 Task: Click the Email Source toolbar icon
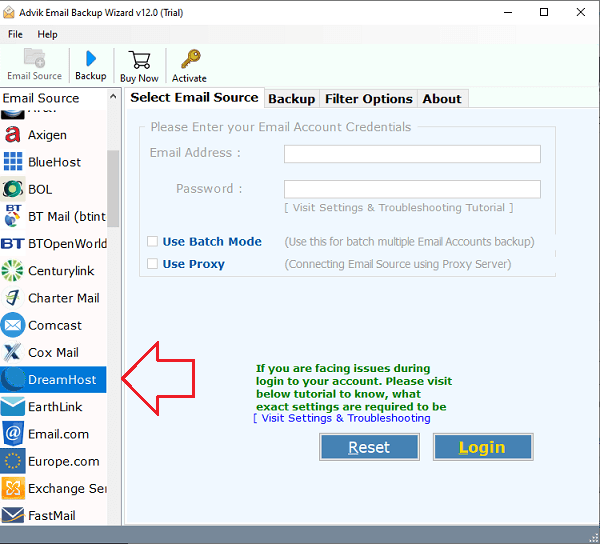34,60
